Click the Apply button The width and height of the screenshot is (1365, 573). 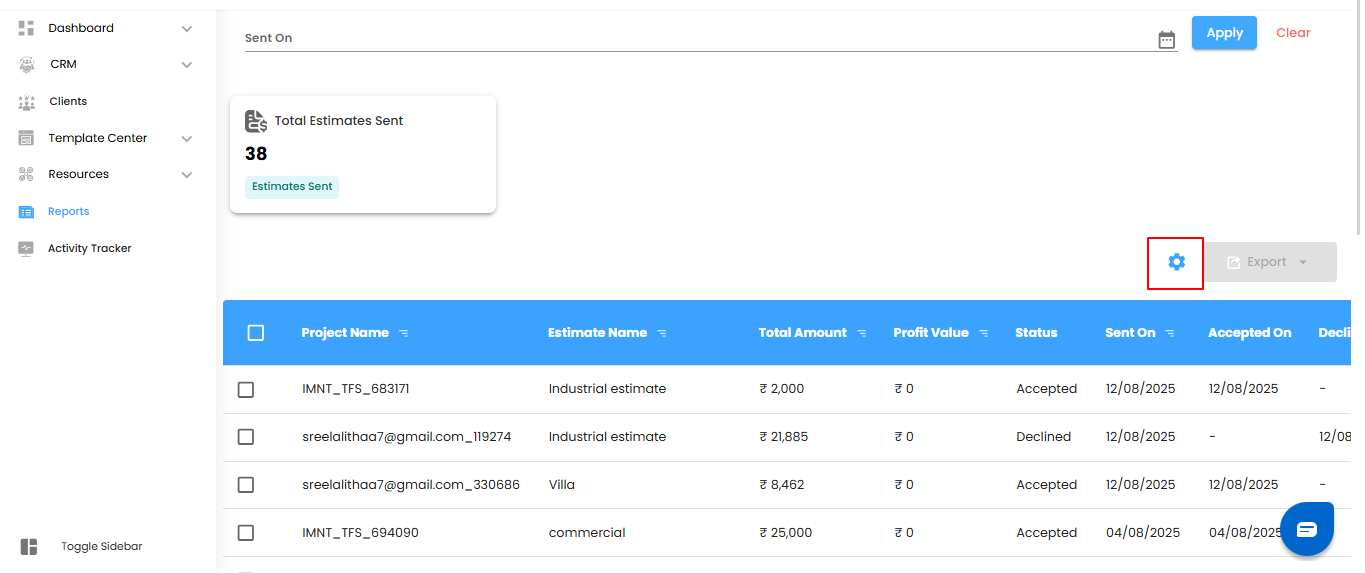1224,33
